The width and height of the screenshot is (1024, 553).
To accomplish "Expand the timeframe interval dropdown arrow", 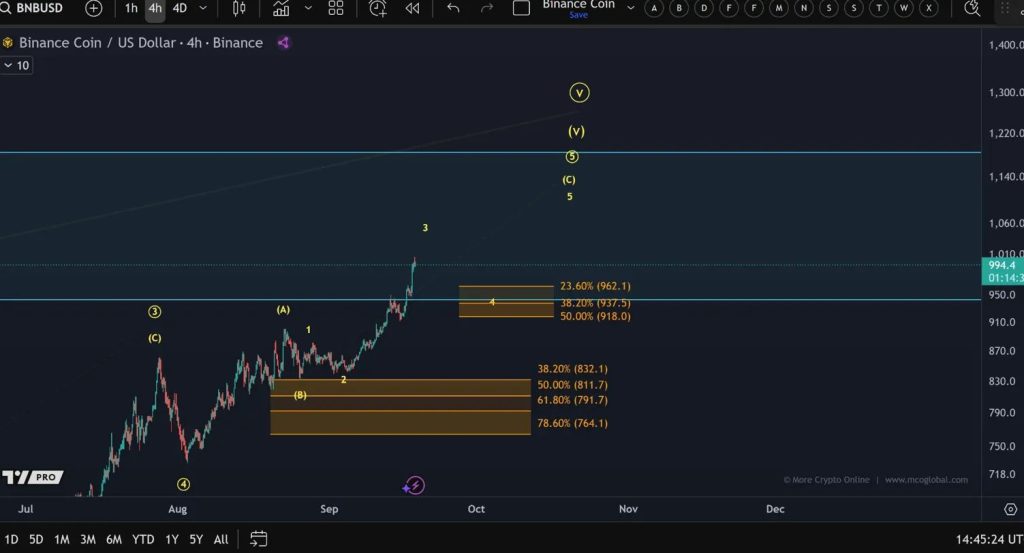I will tap(204, 8).
